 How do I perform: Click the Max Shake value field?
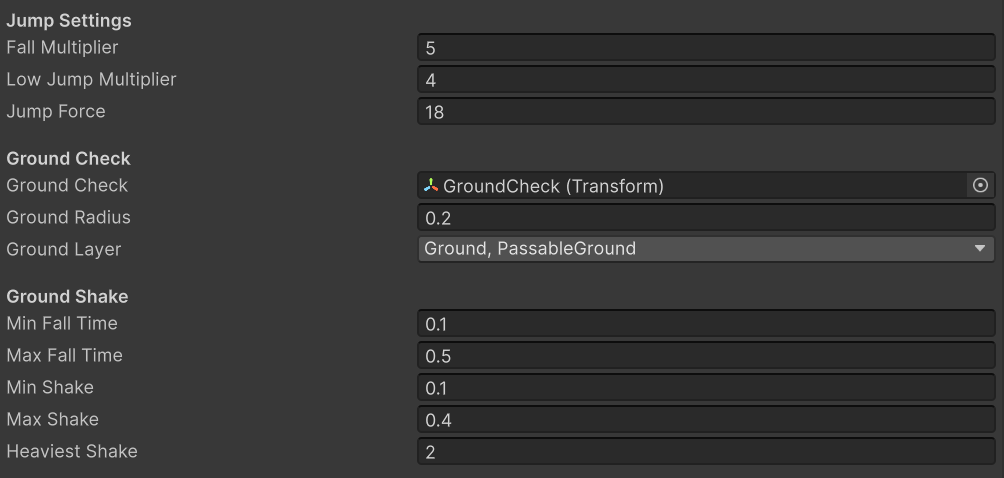(x=705, y=420)
